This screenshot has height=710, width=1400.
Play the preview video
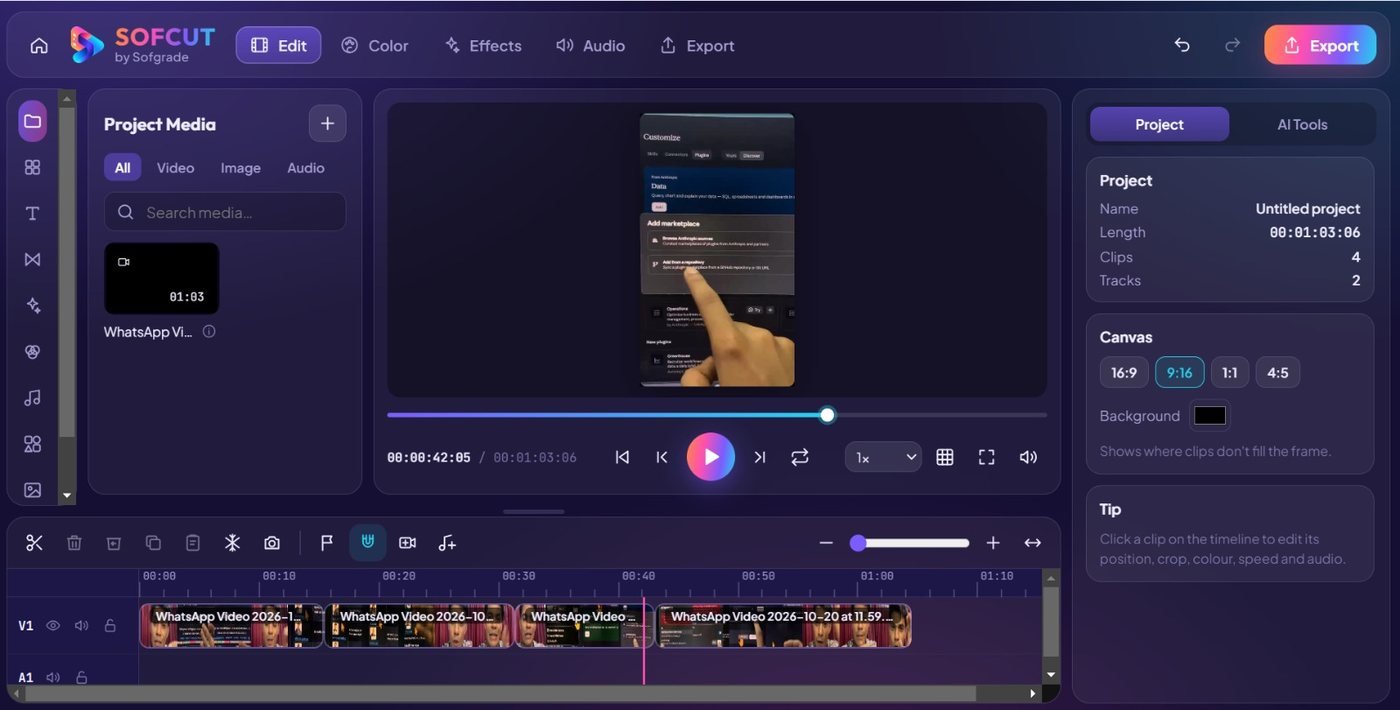coord(710,457)
